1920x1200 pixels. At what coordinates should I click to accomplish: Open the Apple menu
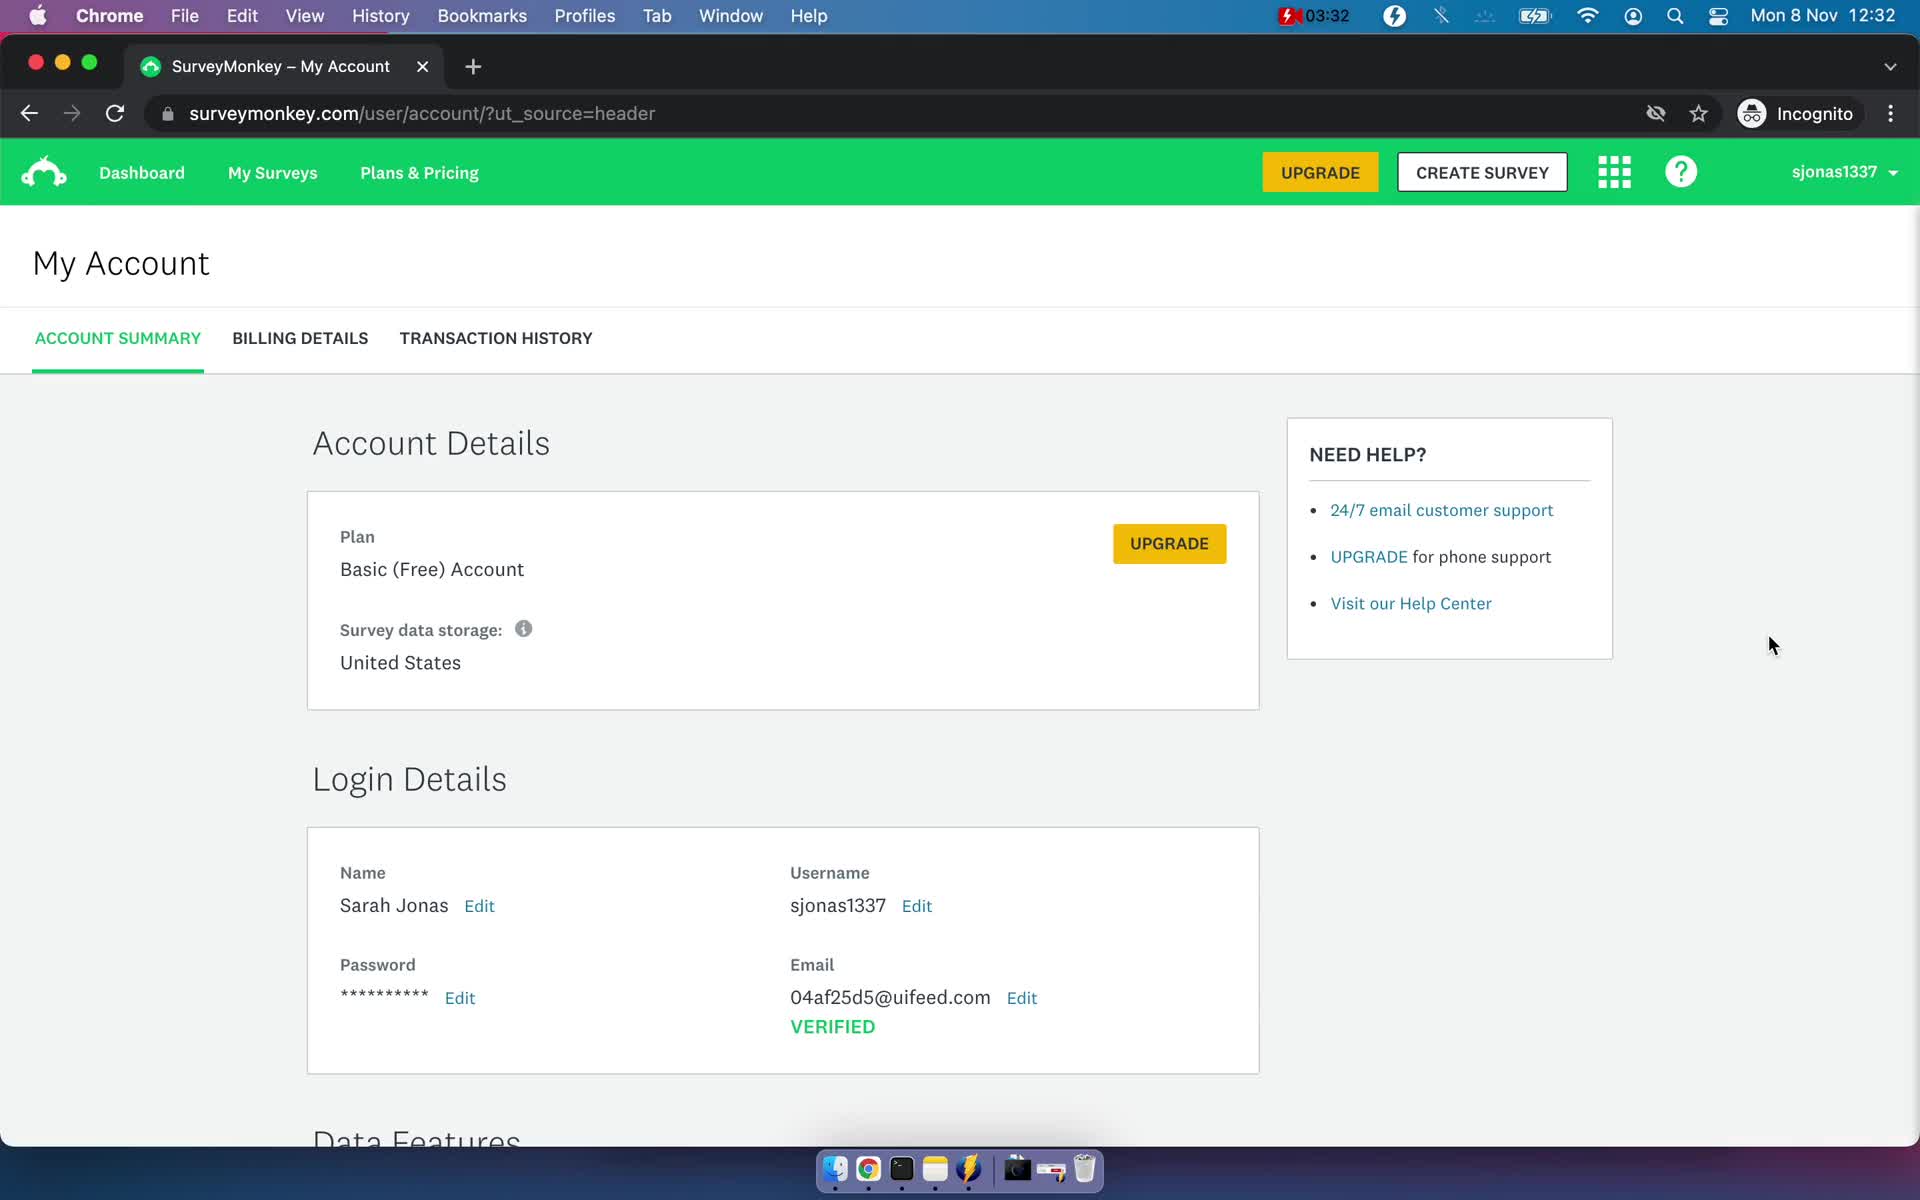[38, 16]
